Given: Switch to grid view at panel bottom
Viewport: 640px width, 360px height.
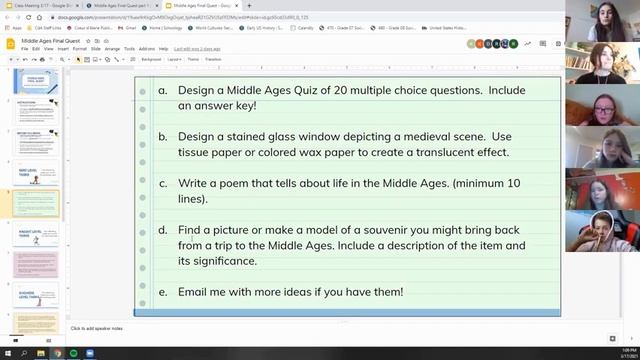Looking at the screenshot, I should (x=49, y=340).
